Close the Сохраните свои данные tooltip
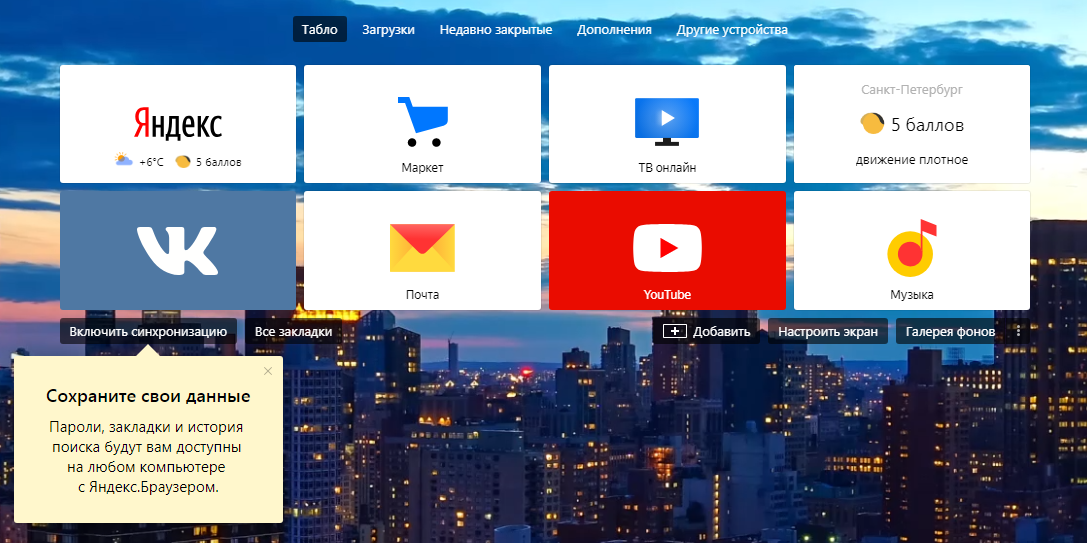The width and height of the screenshot is (1087, 543). (268, 371)
